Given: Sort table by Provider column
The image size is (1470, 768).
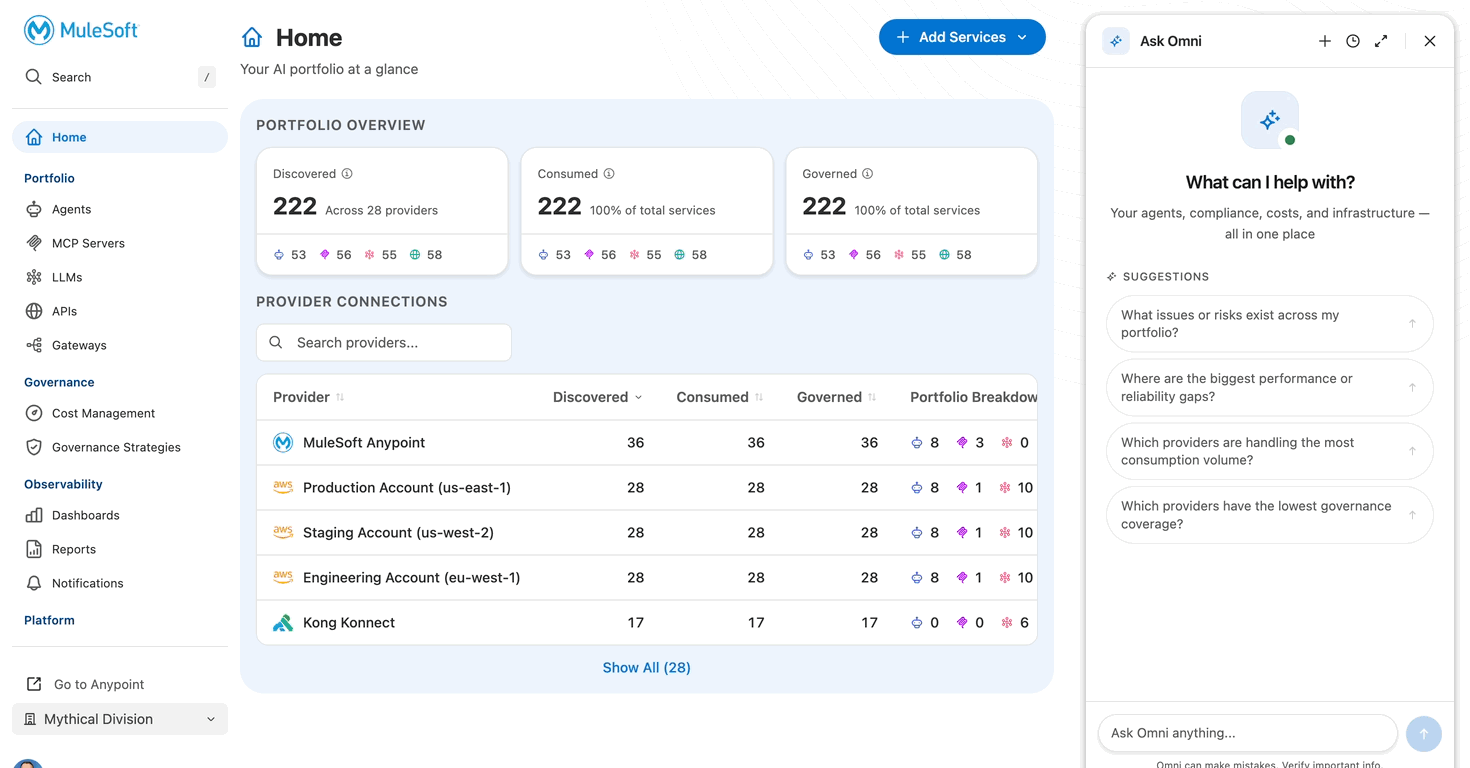Looking at the screenshot, I should tap(308, 397).
